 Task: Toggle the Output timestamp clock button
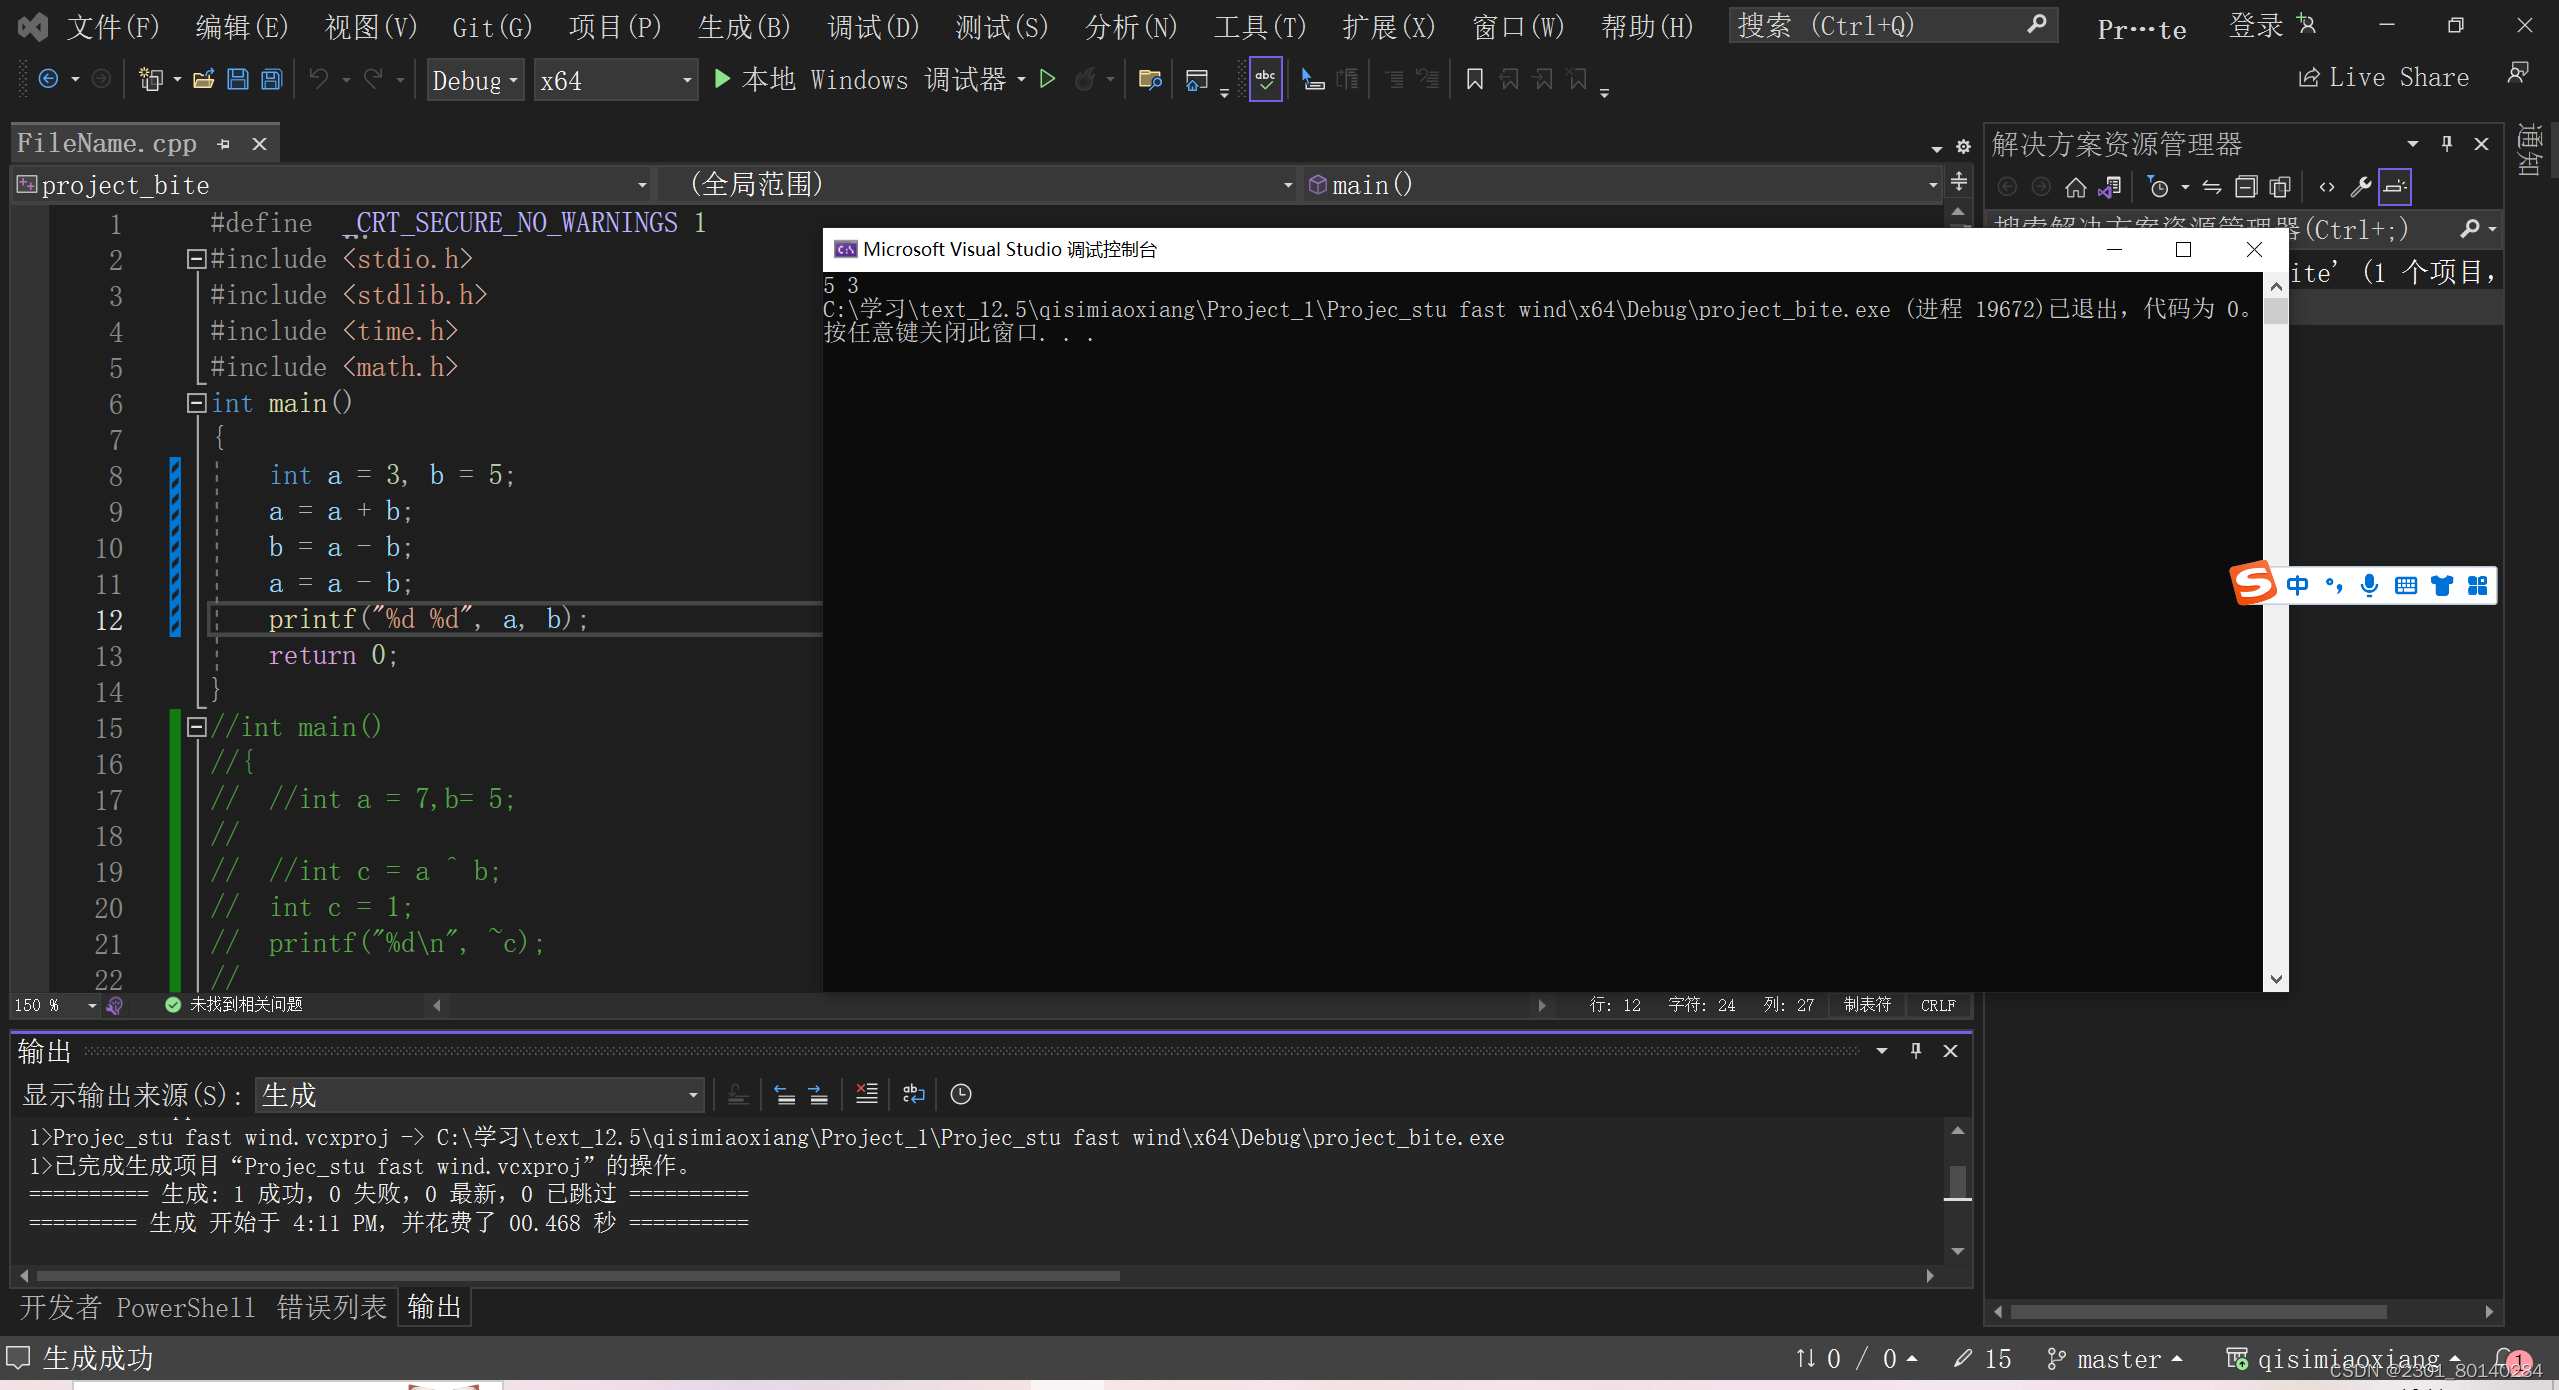[960, 1094]
